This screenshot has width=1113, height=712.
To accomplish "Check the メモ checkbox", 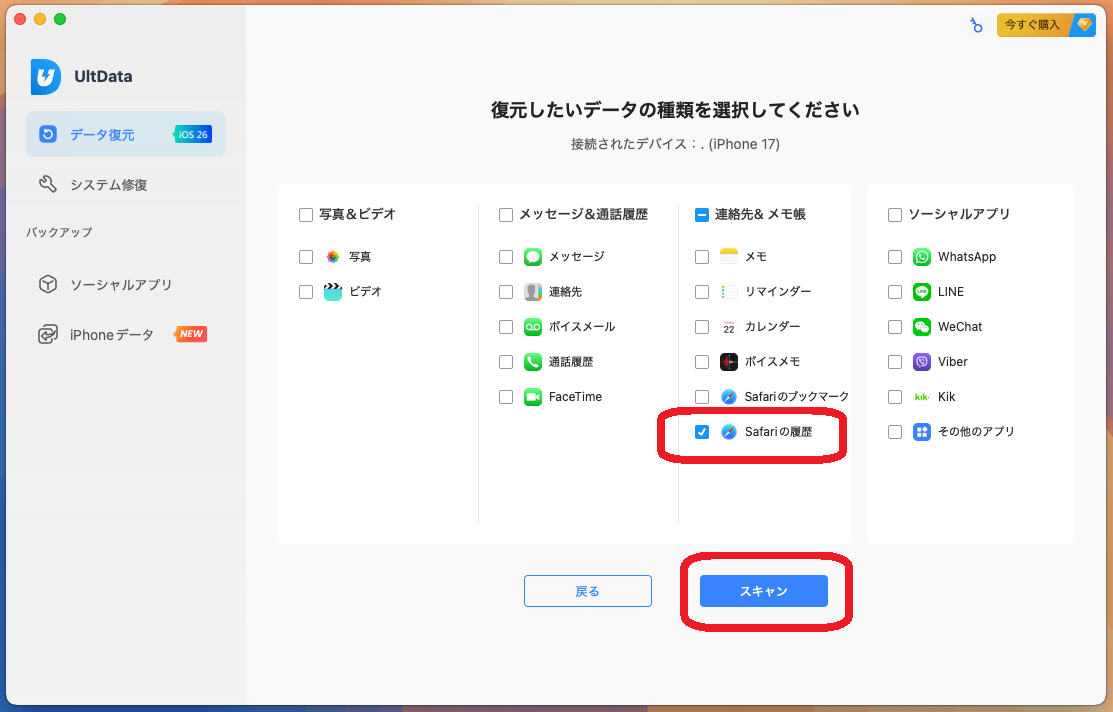I will (x=702, y=257).
